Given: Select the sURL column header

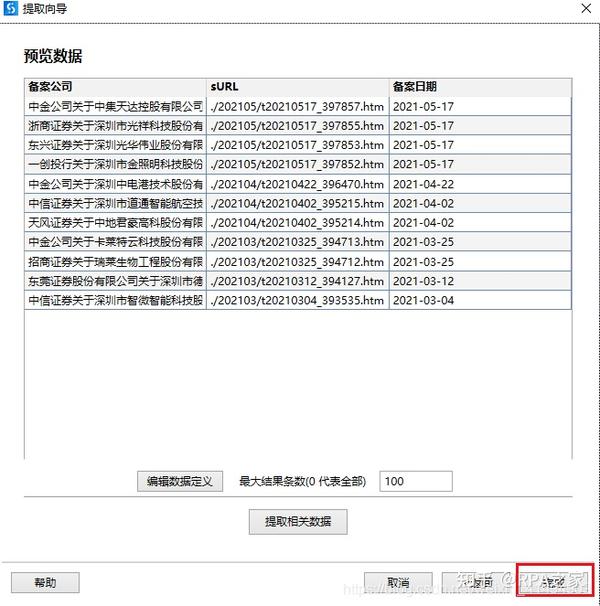Looking at the screenshot, I should (298, 87).
